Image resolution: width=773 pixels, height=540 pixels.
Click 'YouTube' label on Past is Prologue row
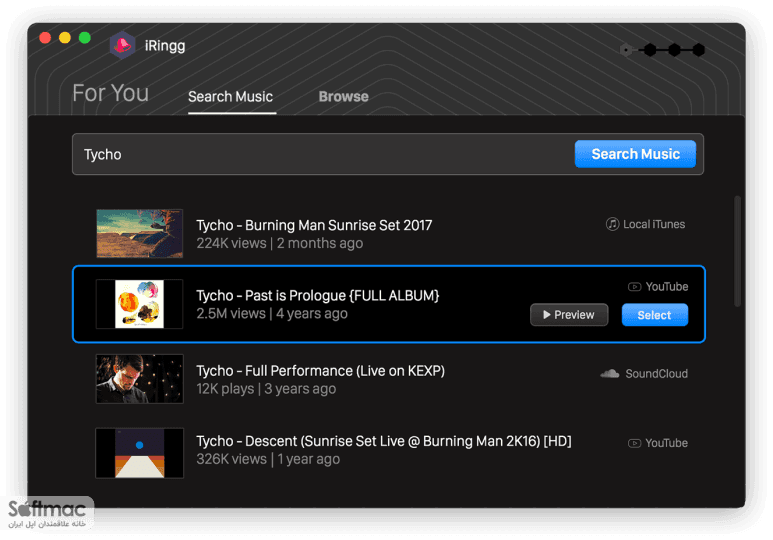click(x=667, y=287)
